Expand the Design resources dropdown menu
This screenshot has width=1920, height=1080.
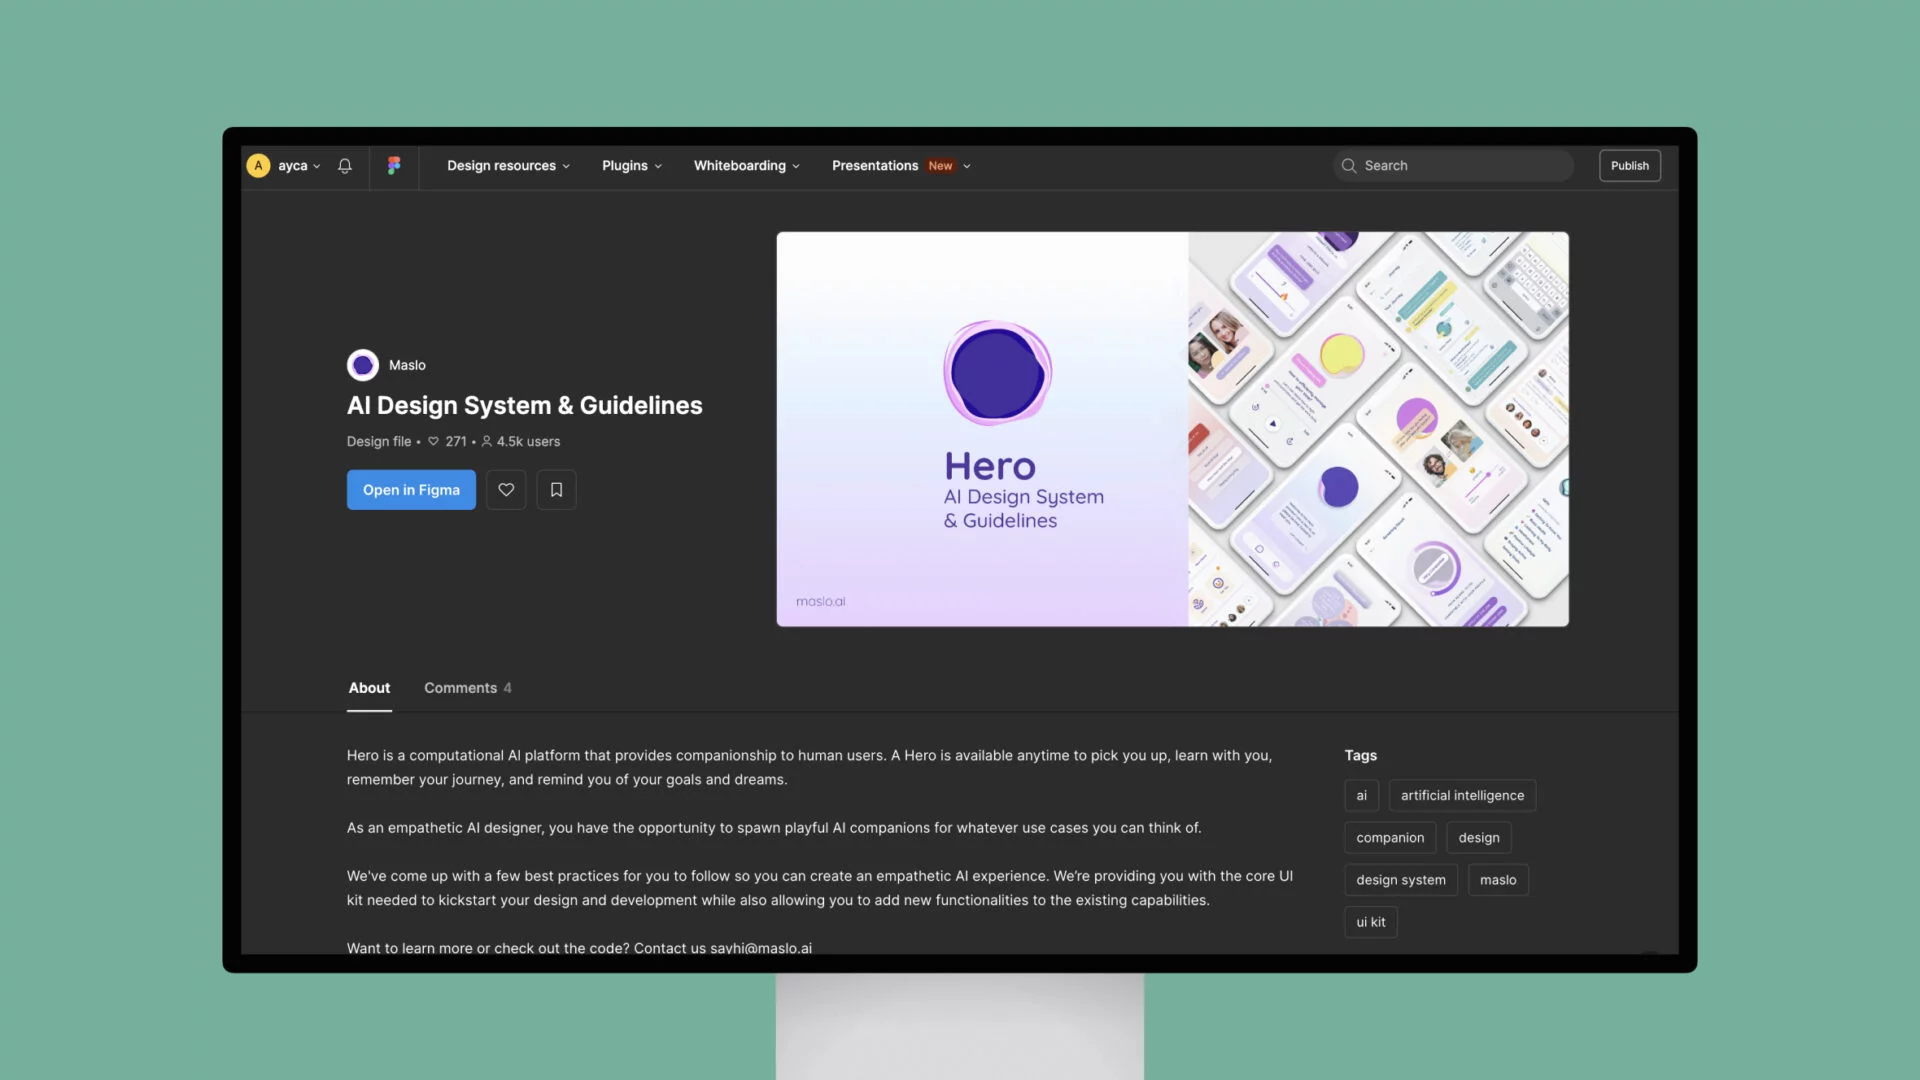point(508,165)
